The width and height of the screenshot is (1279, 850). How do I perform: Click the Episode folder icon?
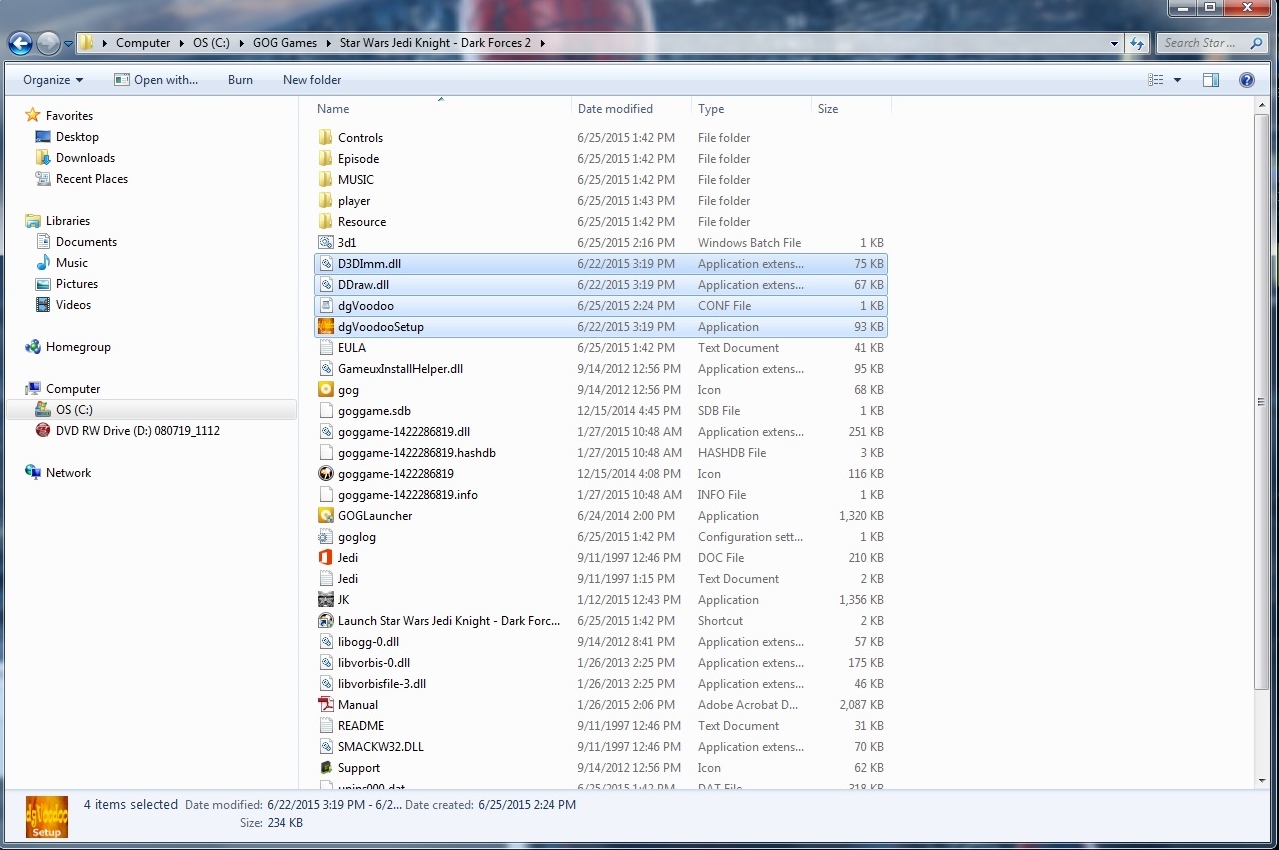tap(325, 159)
